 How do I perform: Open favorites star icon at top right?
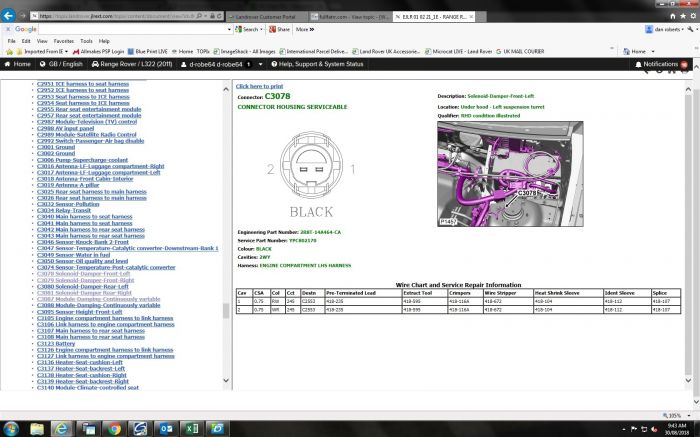683,16
